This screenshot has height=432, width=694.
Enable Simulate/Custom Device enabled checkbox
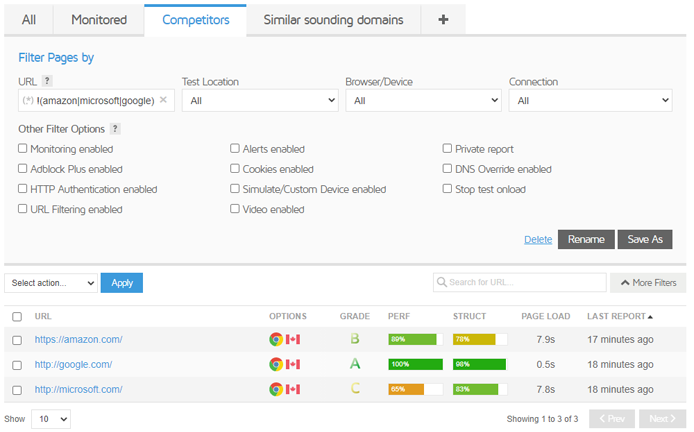pos(235,189)
